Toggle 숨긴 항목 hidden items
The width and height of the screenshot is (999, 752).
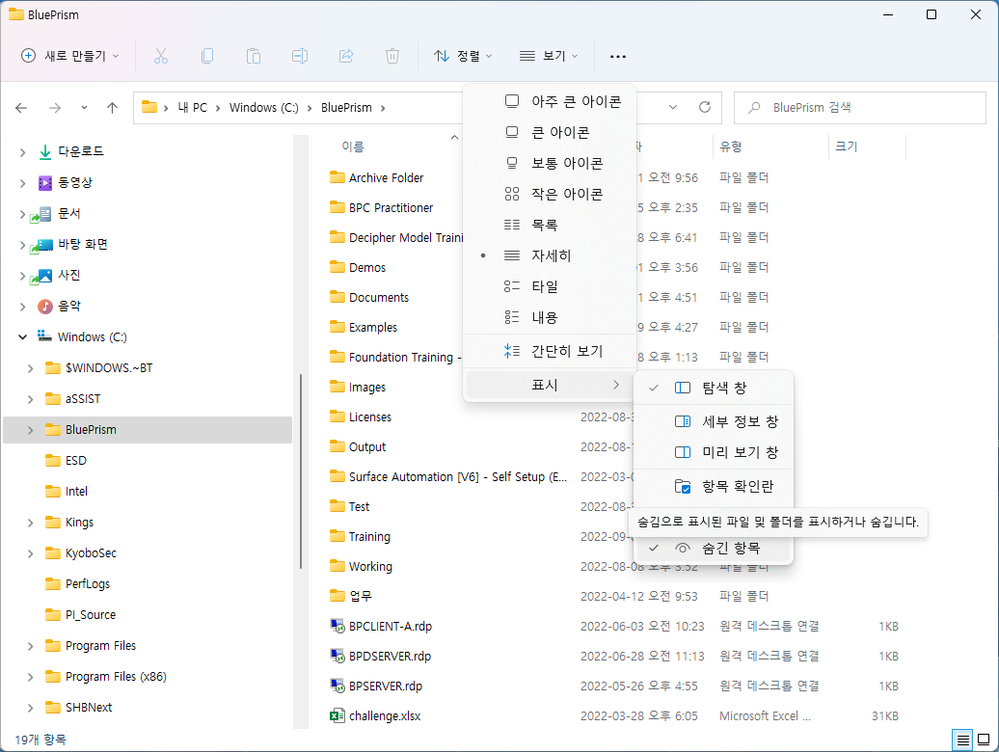point(714,548)
